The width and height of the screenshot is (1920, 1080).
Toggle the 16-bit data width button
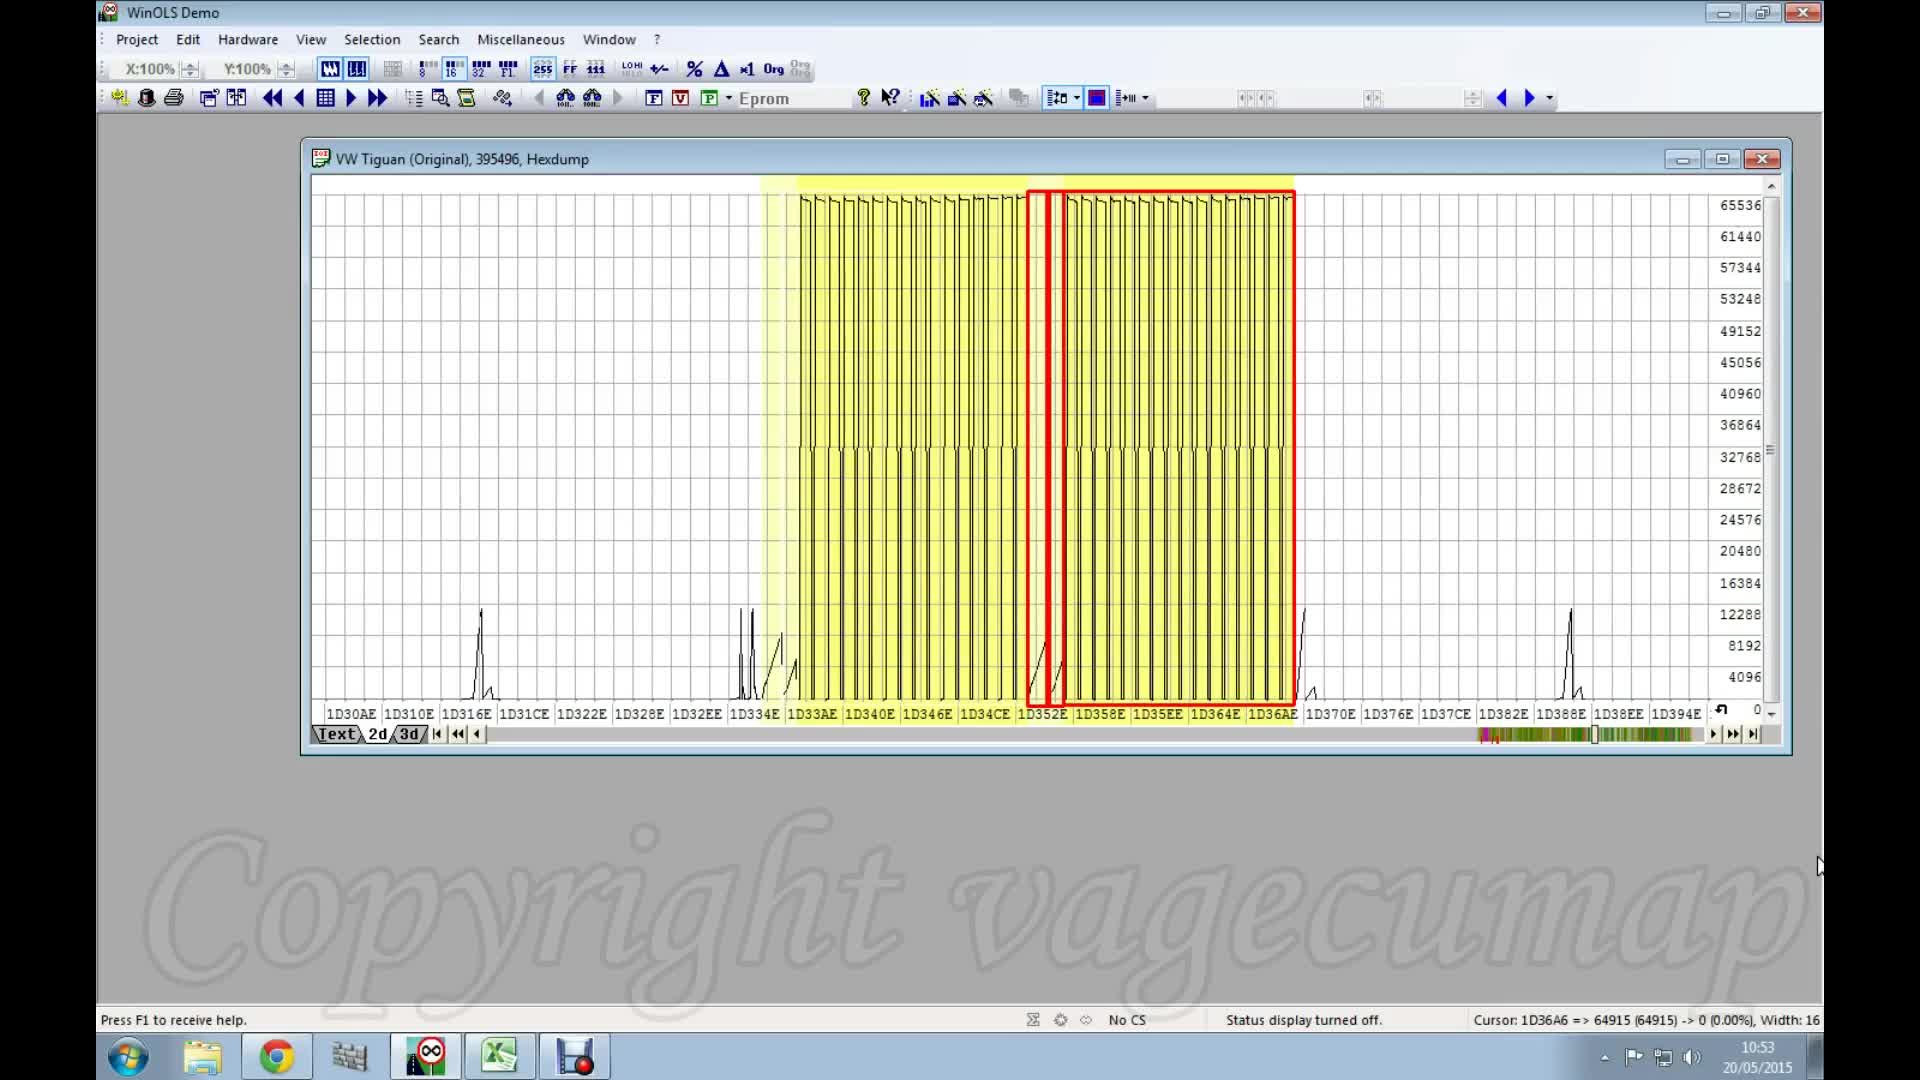453,69
